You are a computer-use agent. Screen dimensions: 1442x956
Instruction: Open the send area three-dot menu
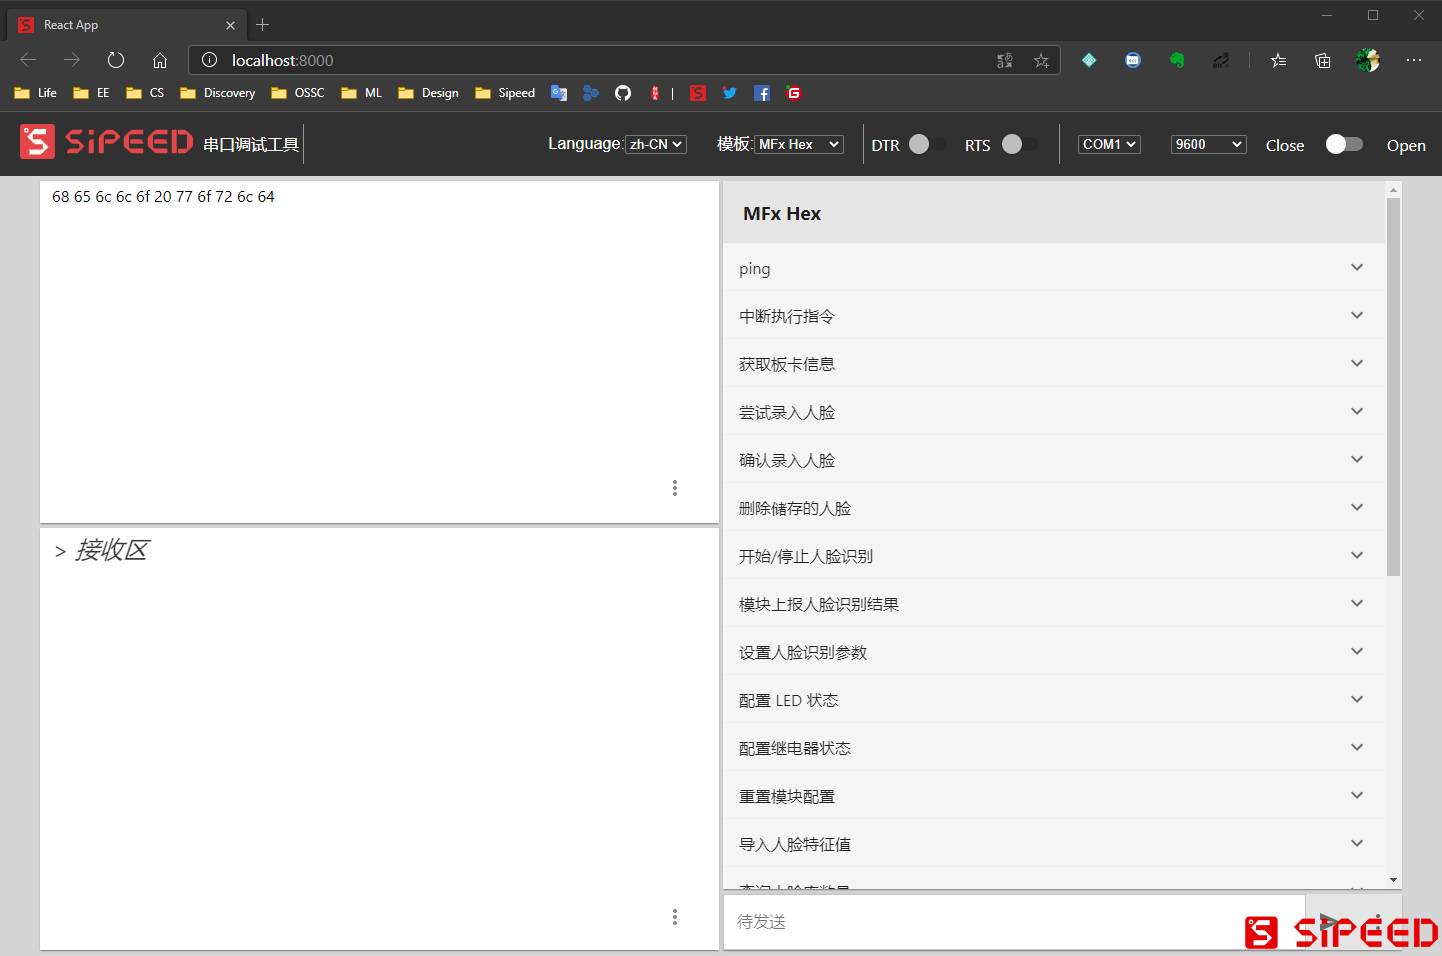point(675,488)
